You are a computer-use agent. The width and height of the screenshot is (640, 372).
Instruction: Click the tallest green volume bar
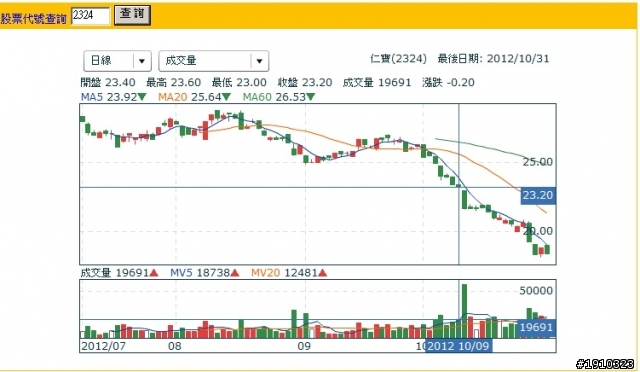pyautogui.click(x=464, y=311)
